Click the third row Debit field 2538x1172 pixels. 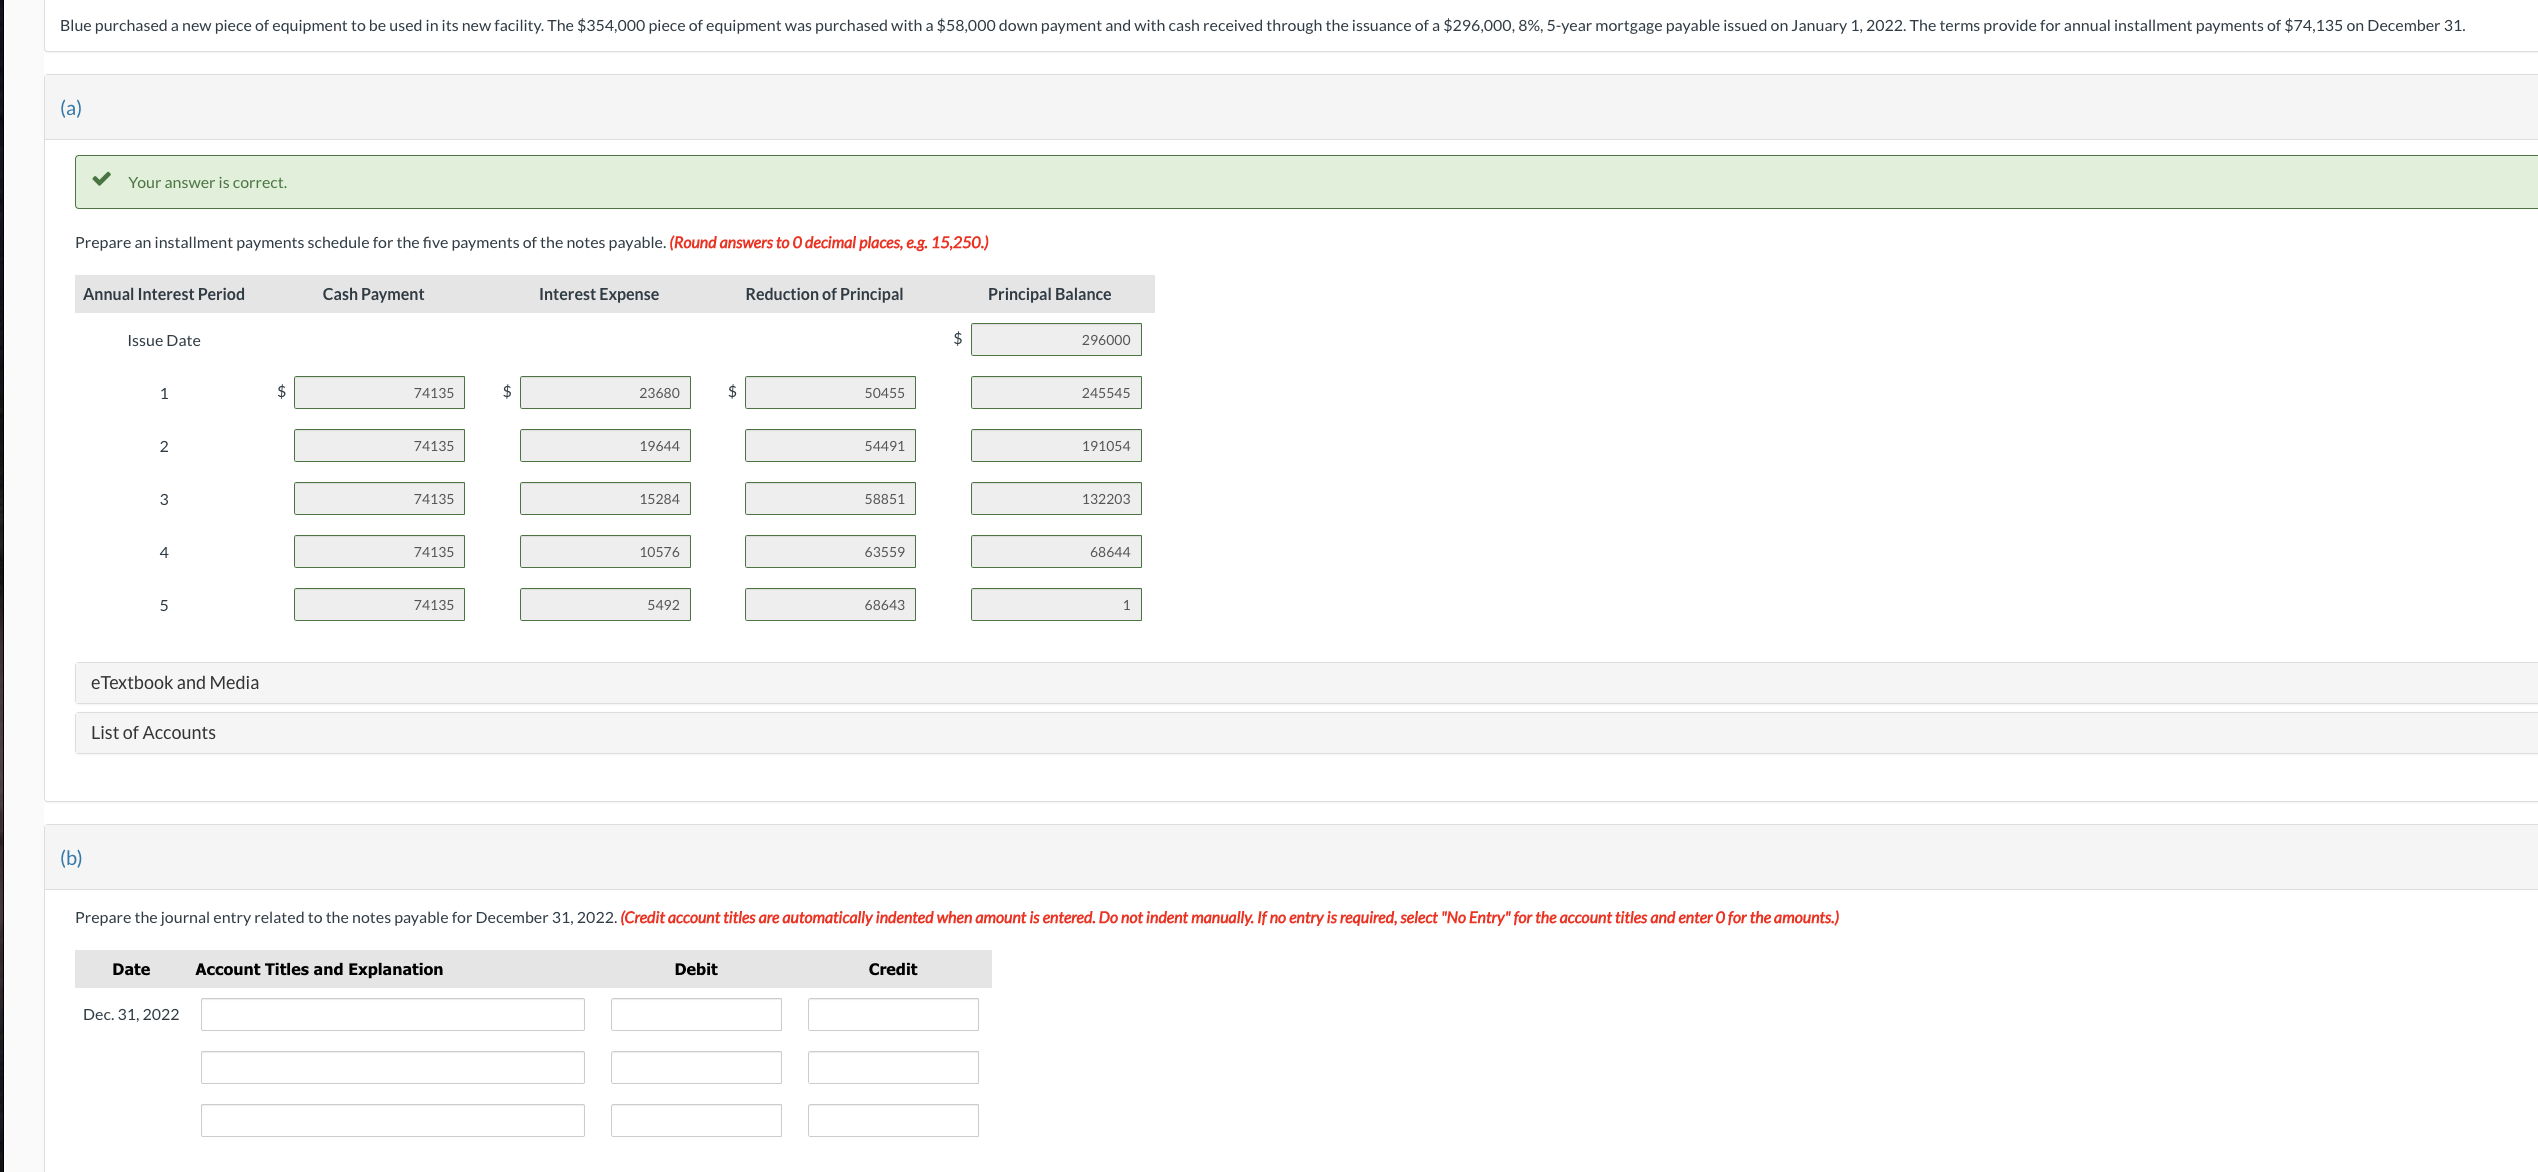click(x=696, y=1121)
